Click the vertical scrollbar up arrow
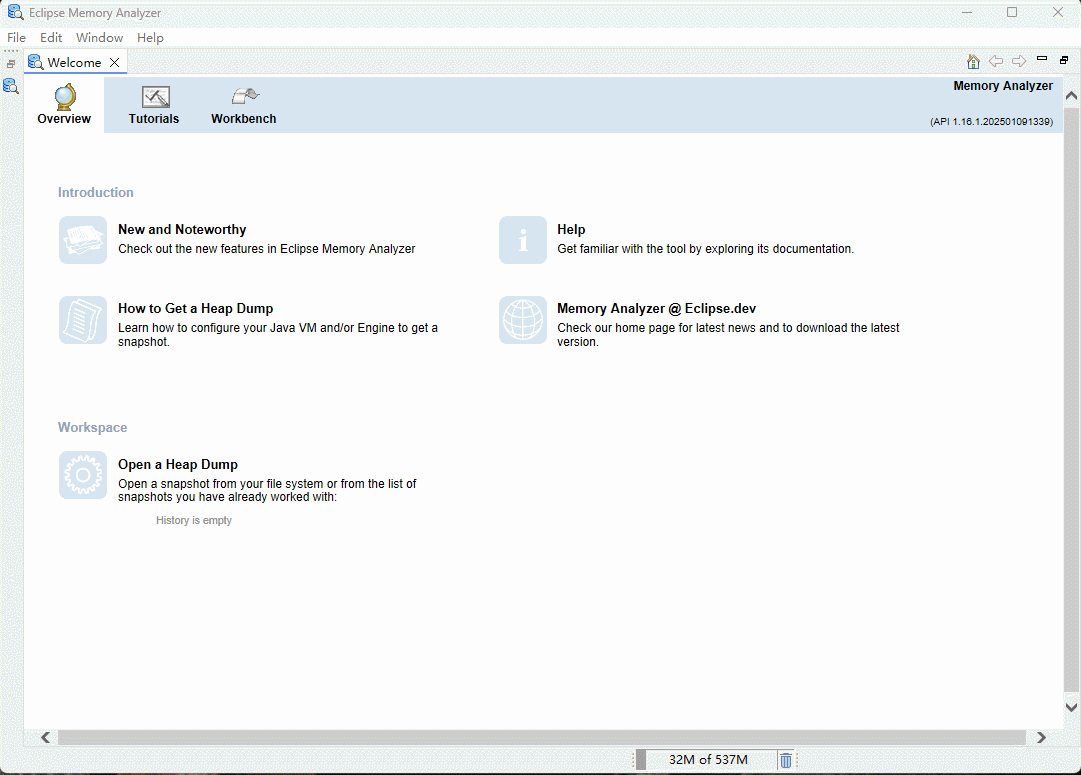 [1071, 96]
